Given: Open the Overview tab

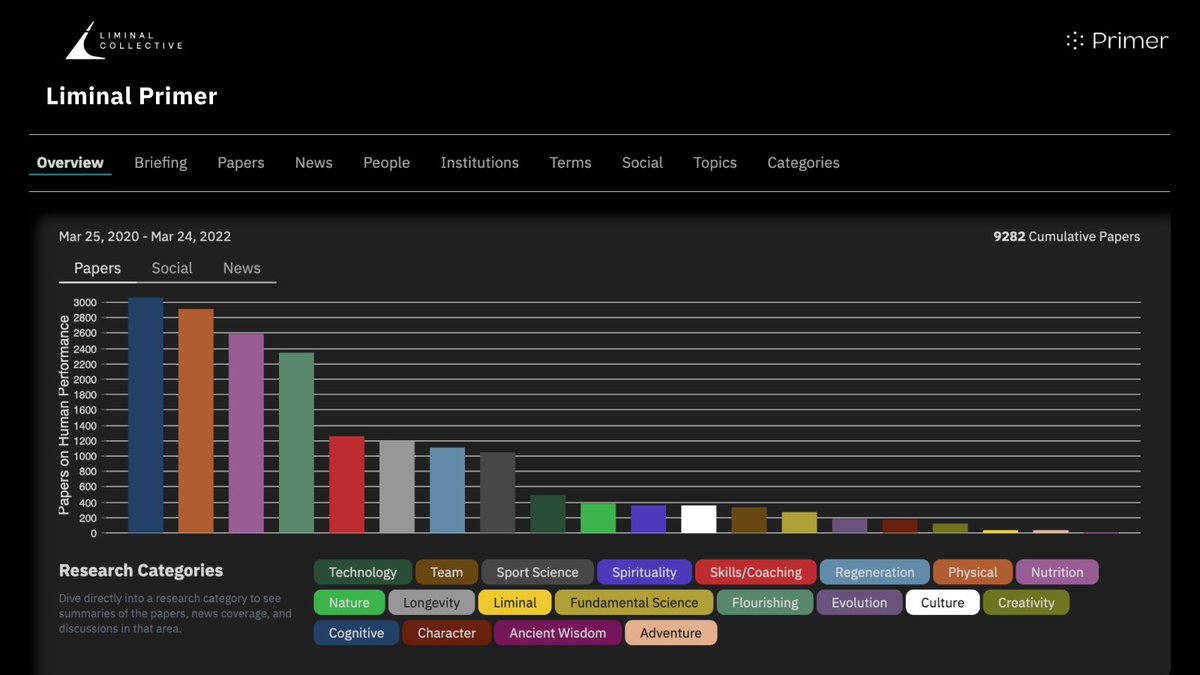Looking at the screenshot, I should 70,162.
